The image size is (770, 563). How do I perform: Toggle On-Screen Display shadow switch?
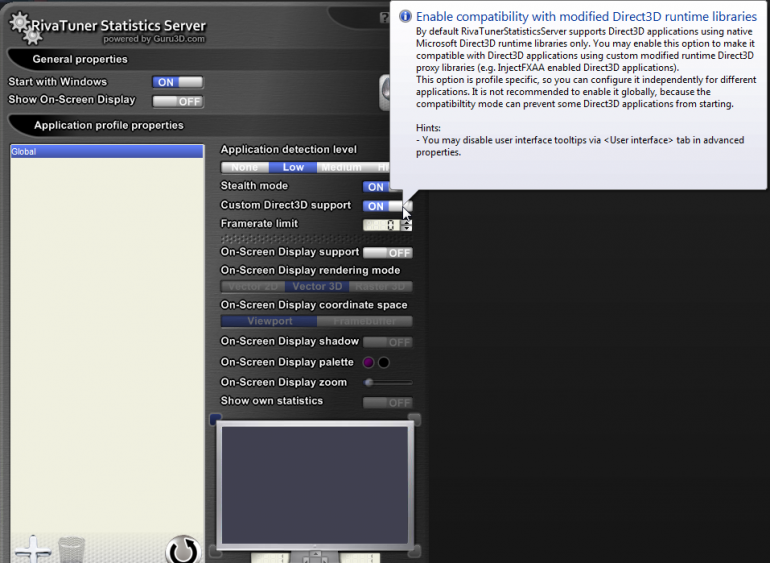(387, 342)
